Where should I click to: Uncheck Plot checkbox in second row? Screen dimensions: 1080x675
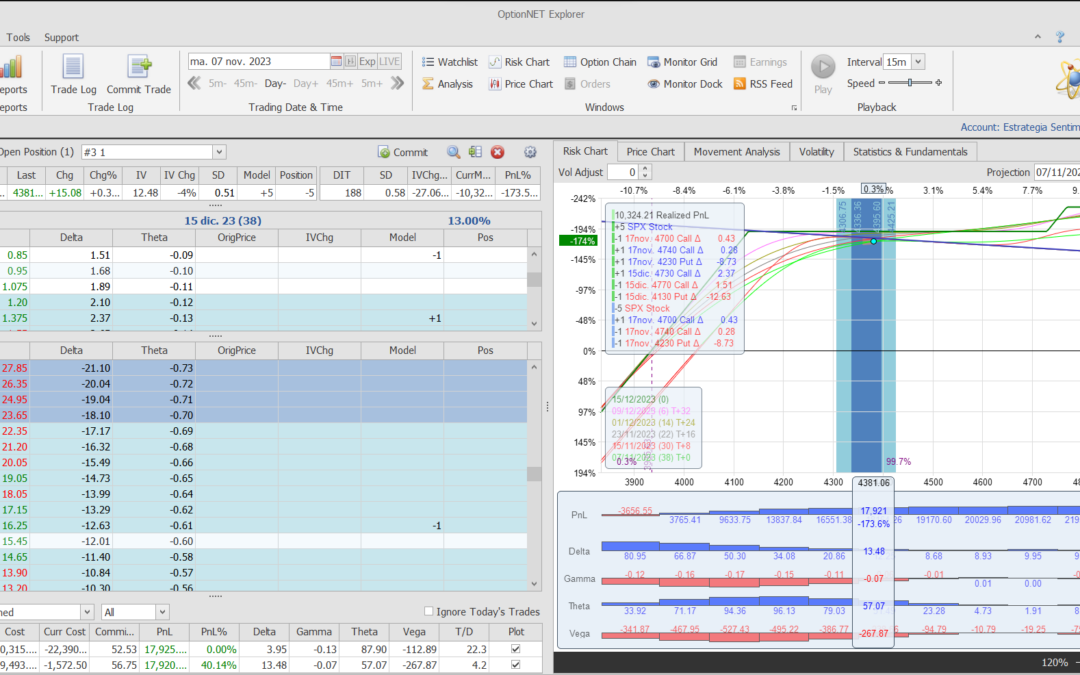pos(515,666)
